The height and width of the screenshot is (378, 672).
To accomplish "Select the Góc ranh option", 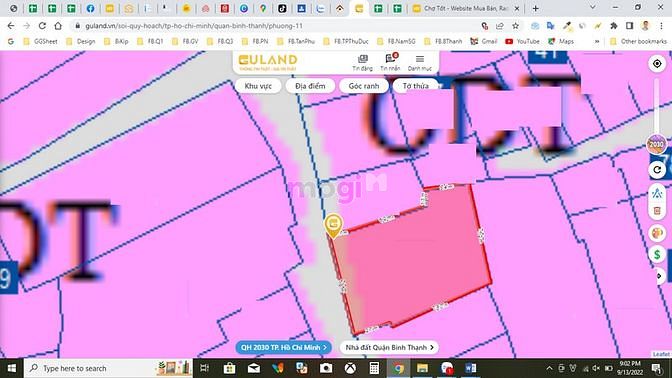I will click(x=363, y=86).
